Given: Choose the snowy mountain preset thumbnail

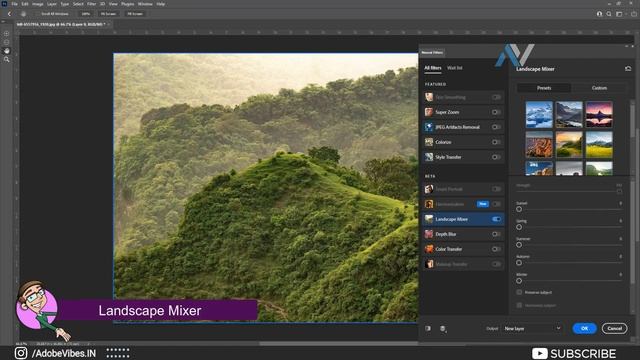Looking at the screenshot, I should [539, 115].
